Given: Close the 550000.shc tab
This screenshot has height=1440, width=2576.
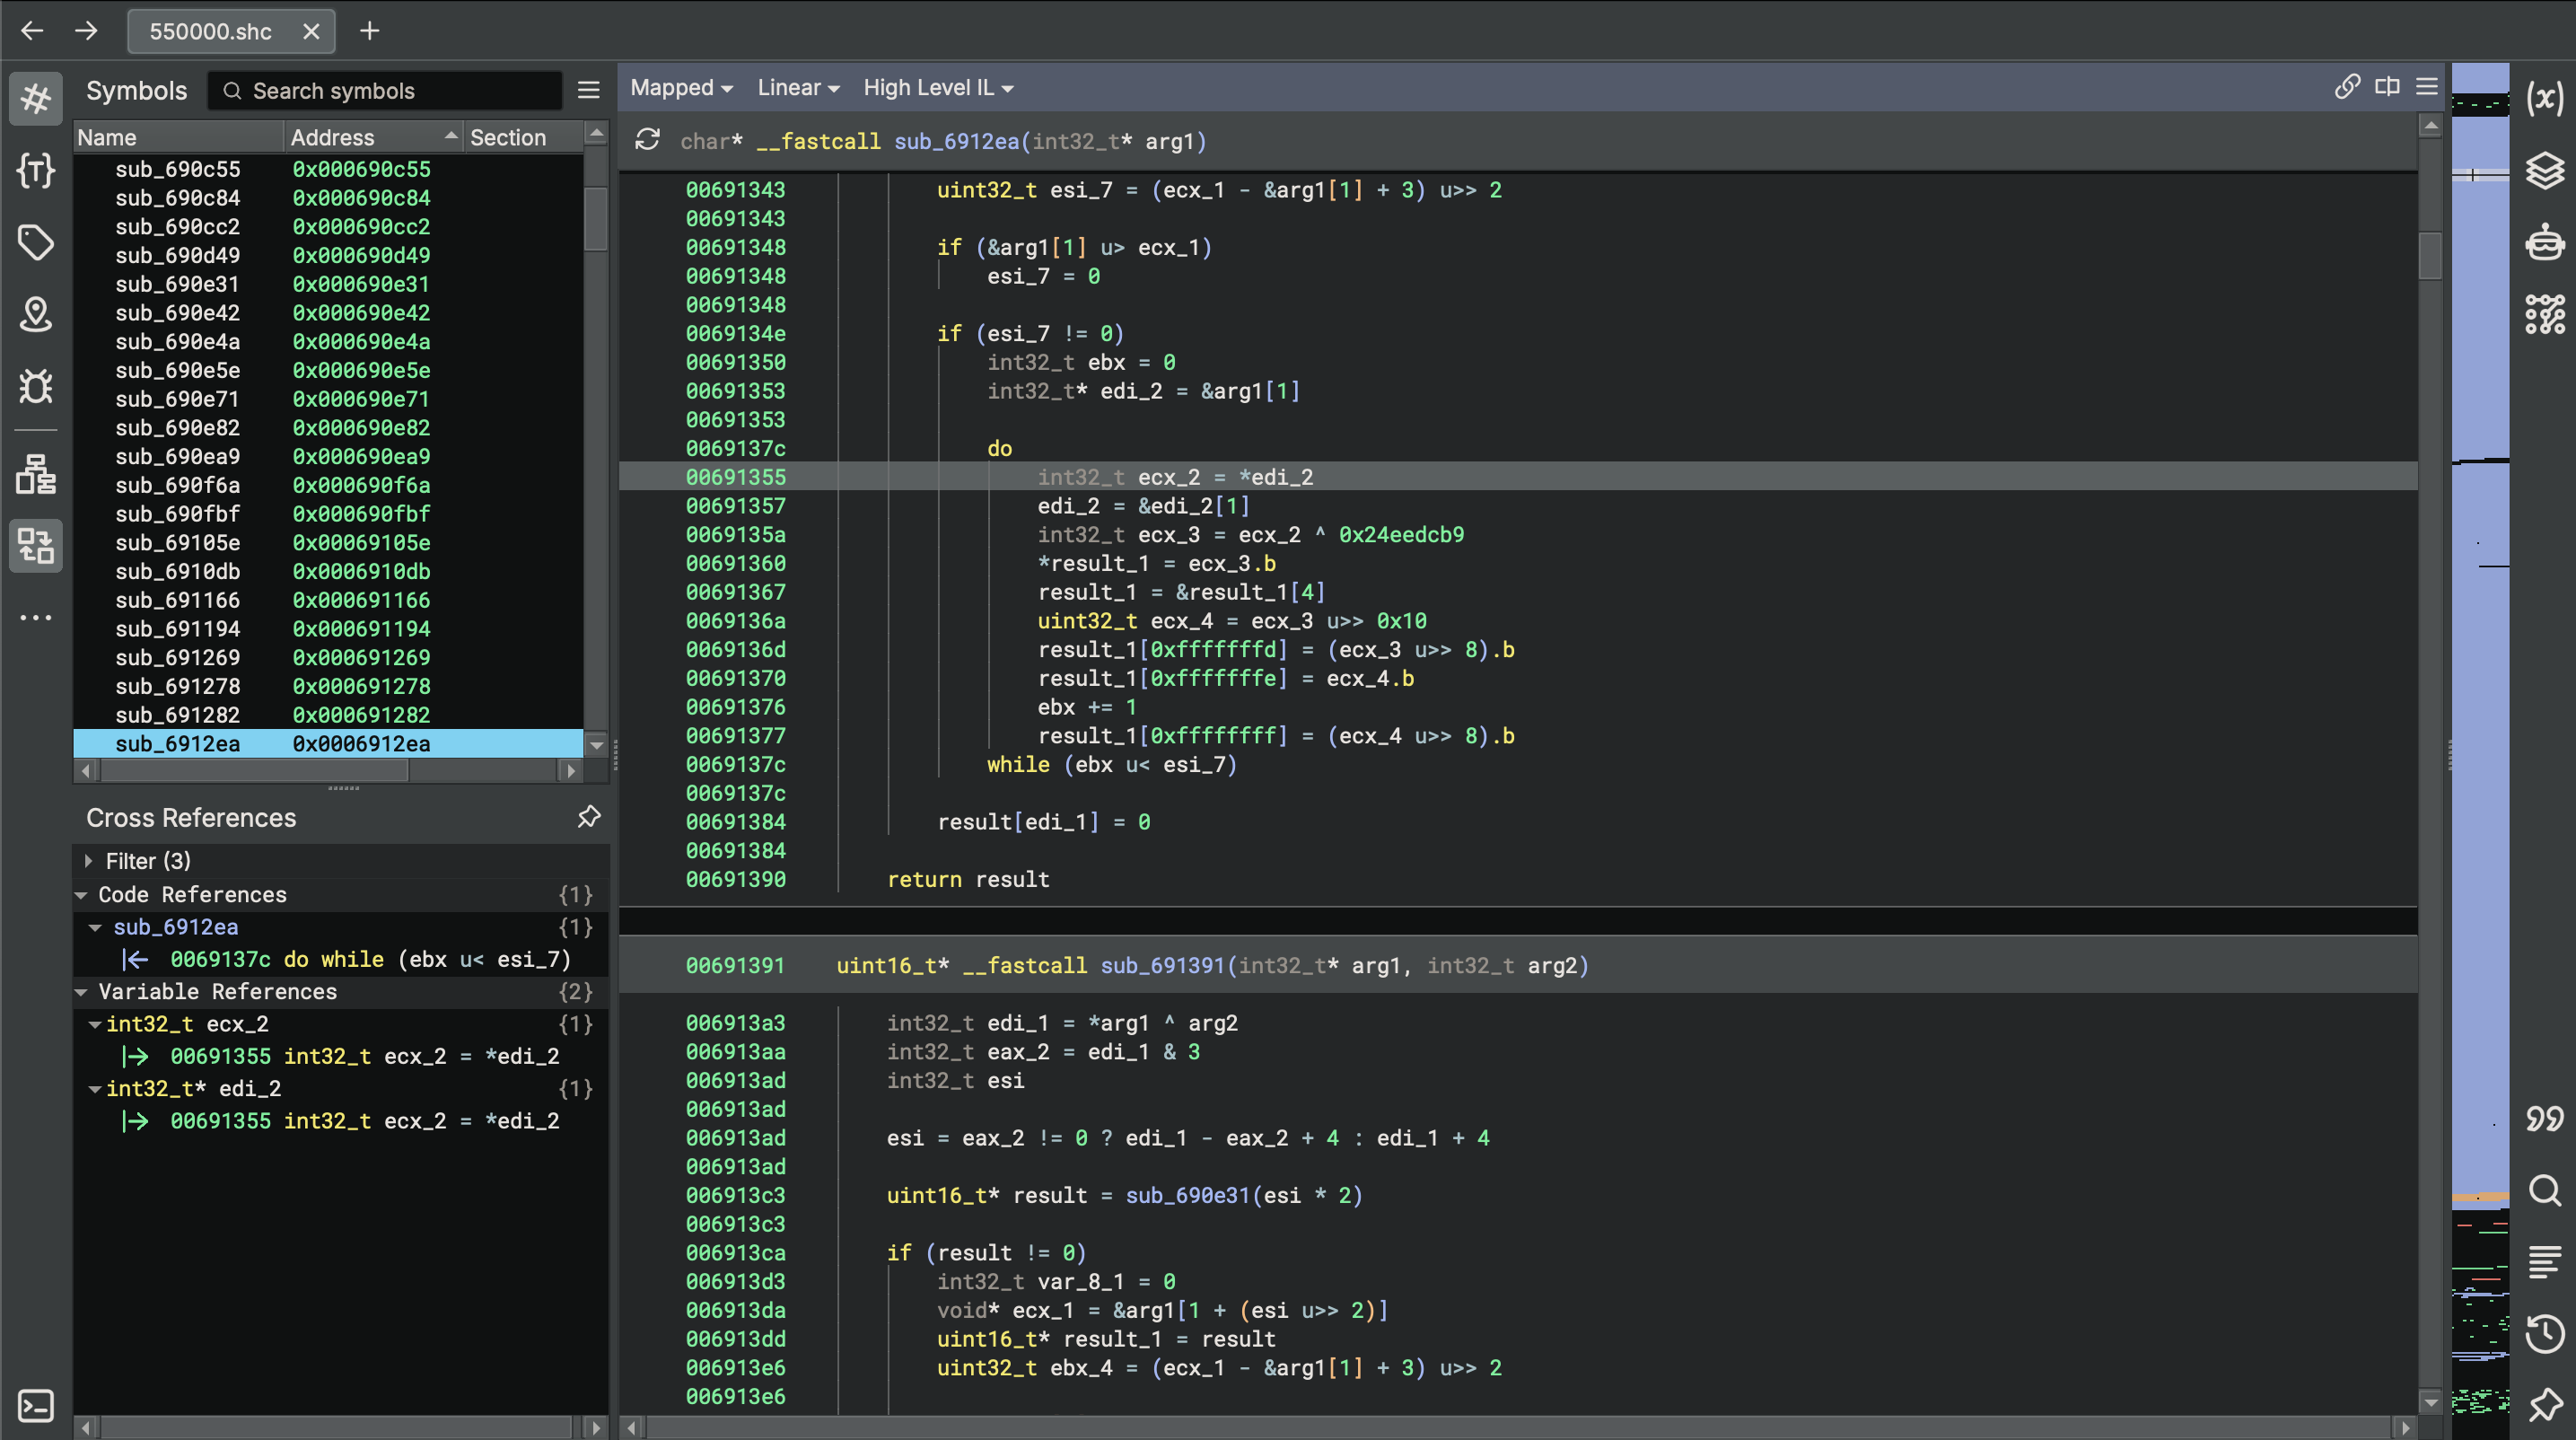Looking at the screenshot, I should tap(311, 31).
